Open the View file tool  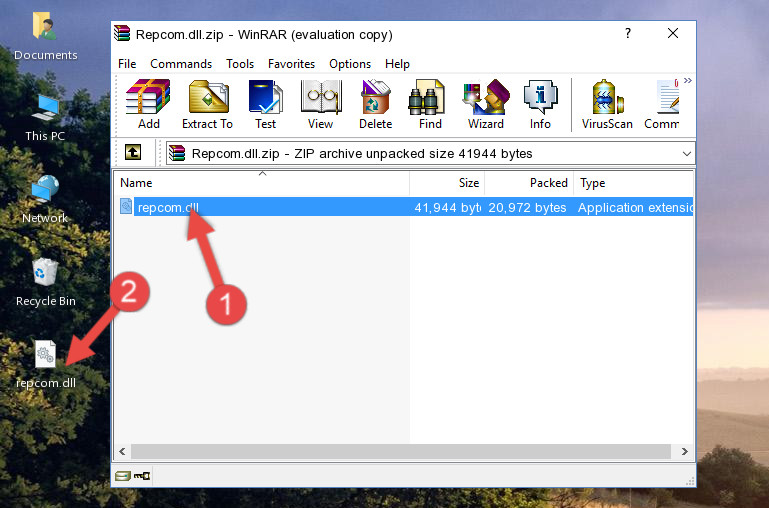(x=321, y=104)
